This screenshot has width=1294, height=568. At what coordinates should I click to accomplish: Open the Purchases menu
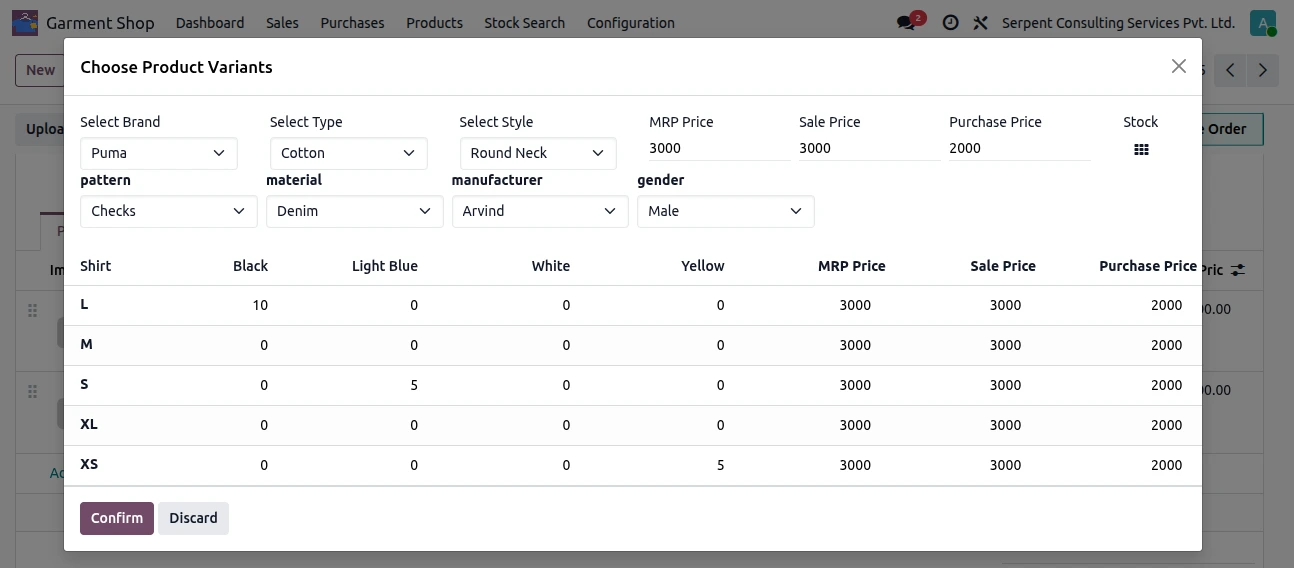click(352, 23)
